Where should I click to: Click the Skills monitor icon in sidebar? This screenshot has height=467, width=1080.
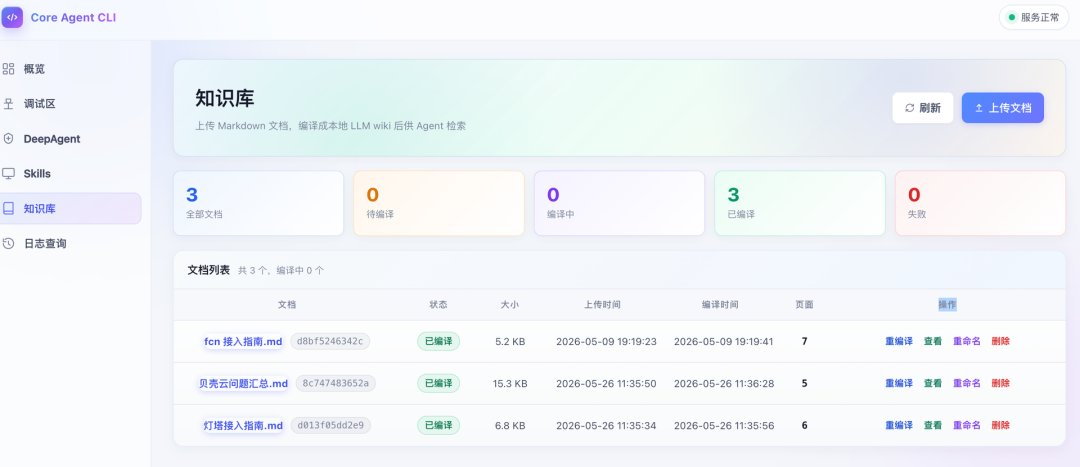coord(8,174)
